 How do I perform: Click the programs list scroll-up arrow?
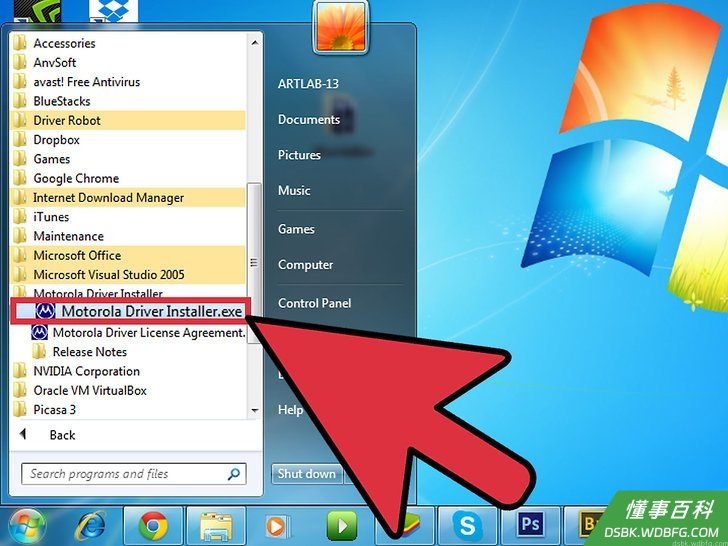(x=254, y=43)
